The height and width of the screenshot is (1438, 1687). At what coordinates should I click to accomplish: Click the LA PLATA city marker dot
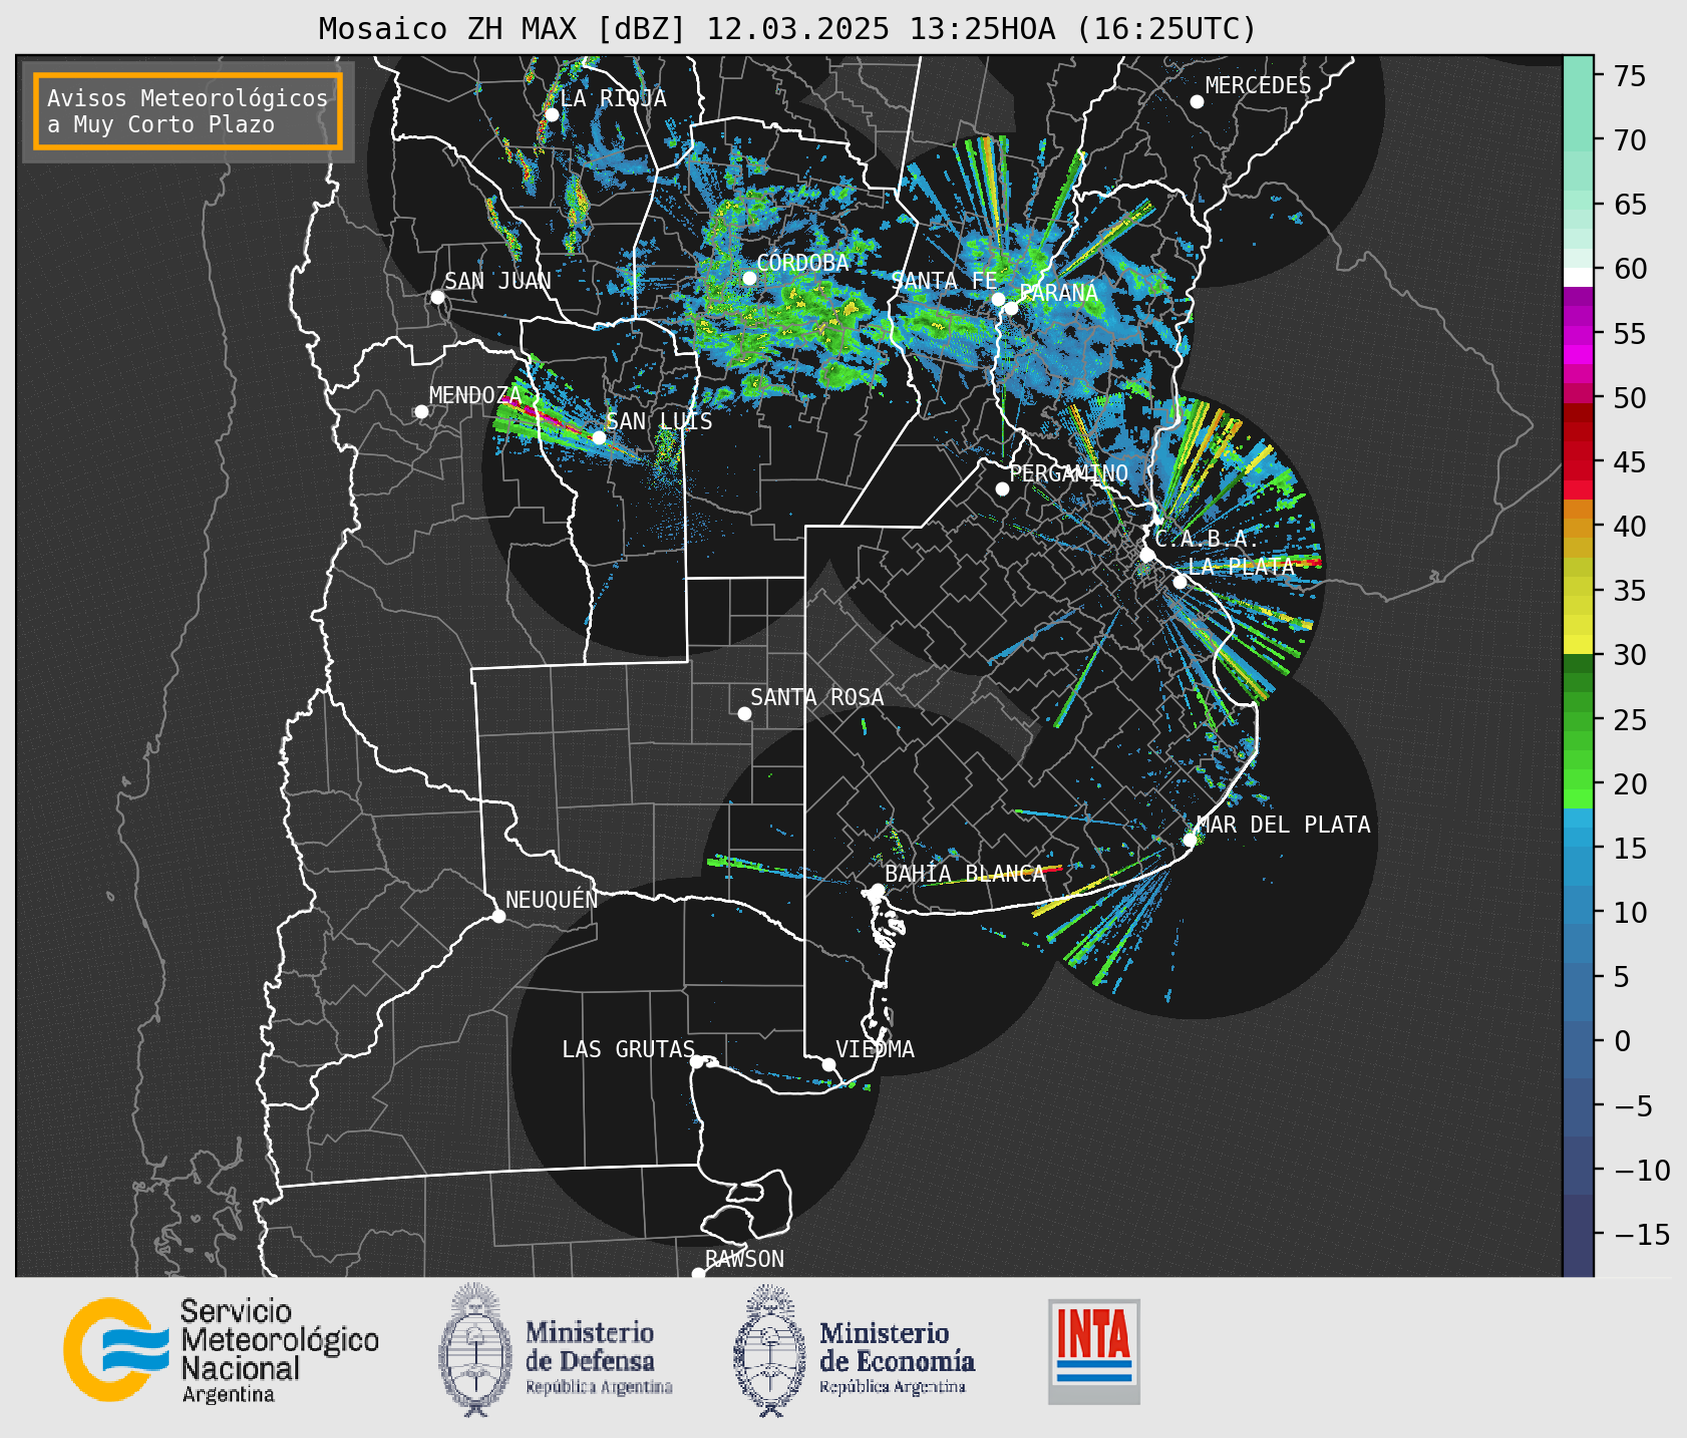(x=1180, y=582)
